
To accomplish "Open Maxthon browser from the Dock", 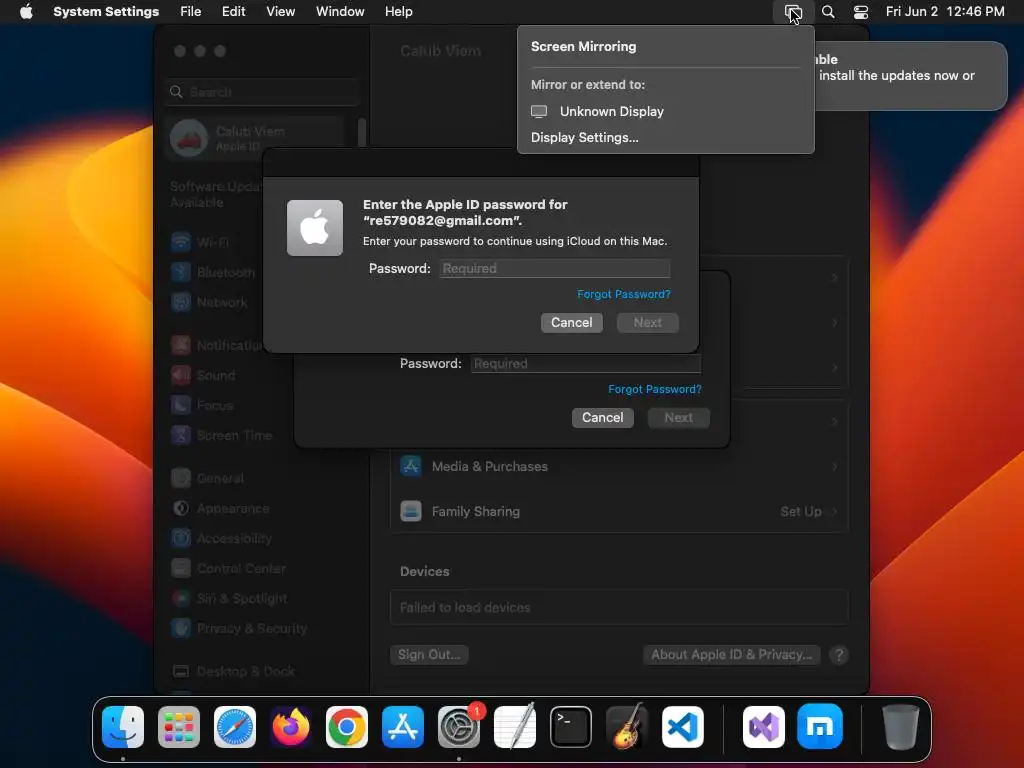I will 820,727.
